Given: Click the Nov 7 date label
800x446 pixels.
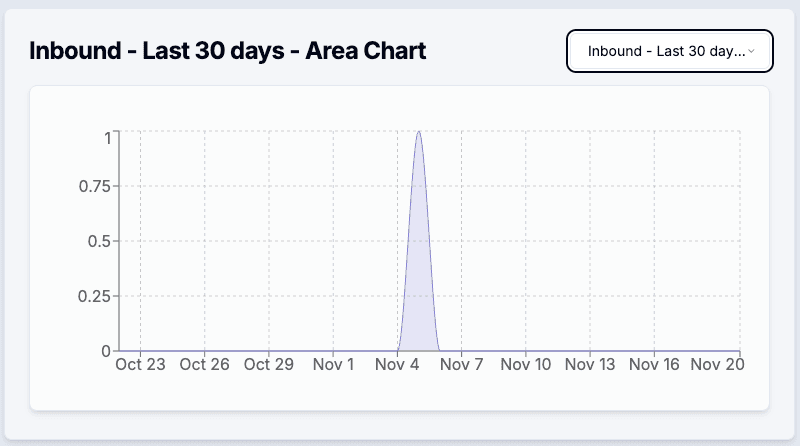Looking at the screenshot, I should pyautogui.click(x=461, y=365).
